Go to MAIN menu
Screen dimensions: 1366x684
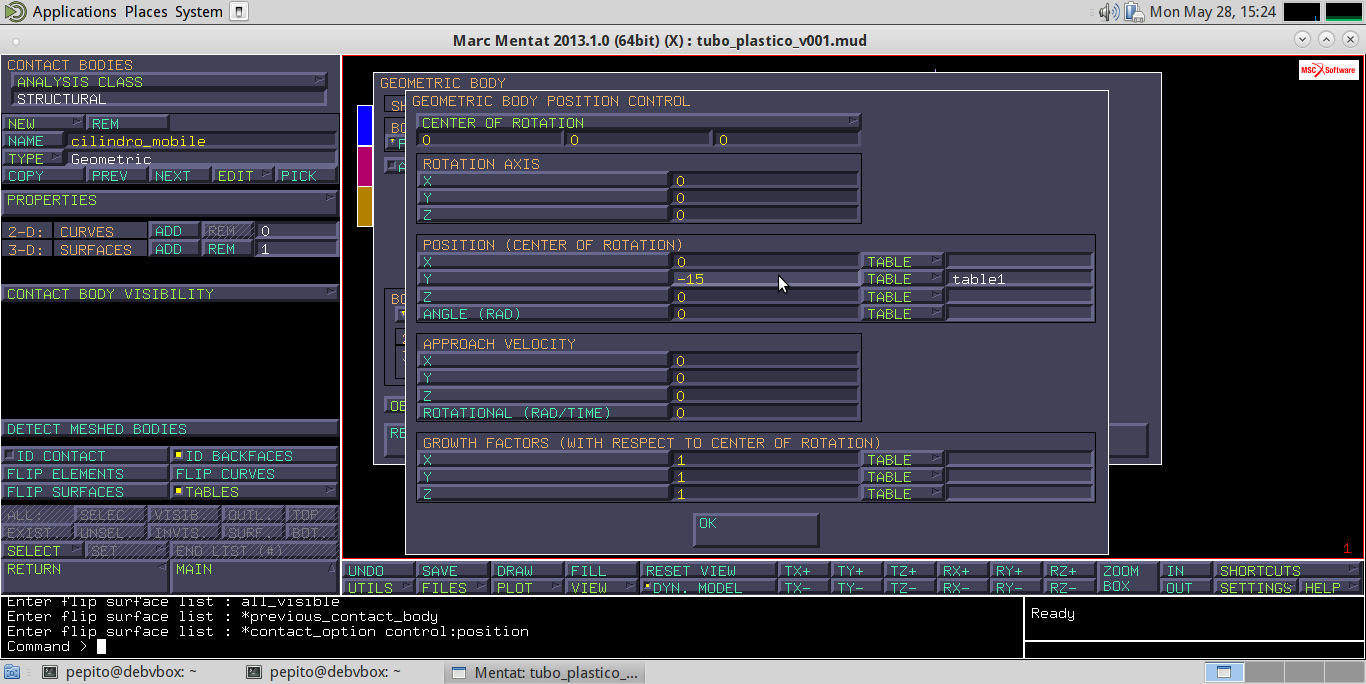[254, 577]
